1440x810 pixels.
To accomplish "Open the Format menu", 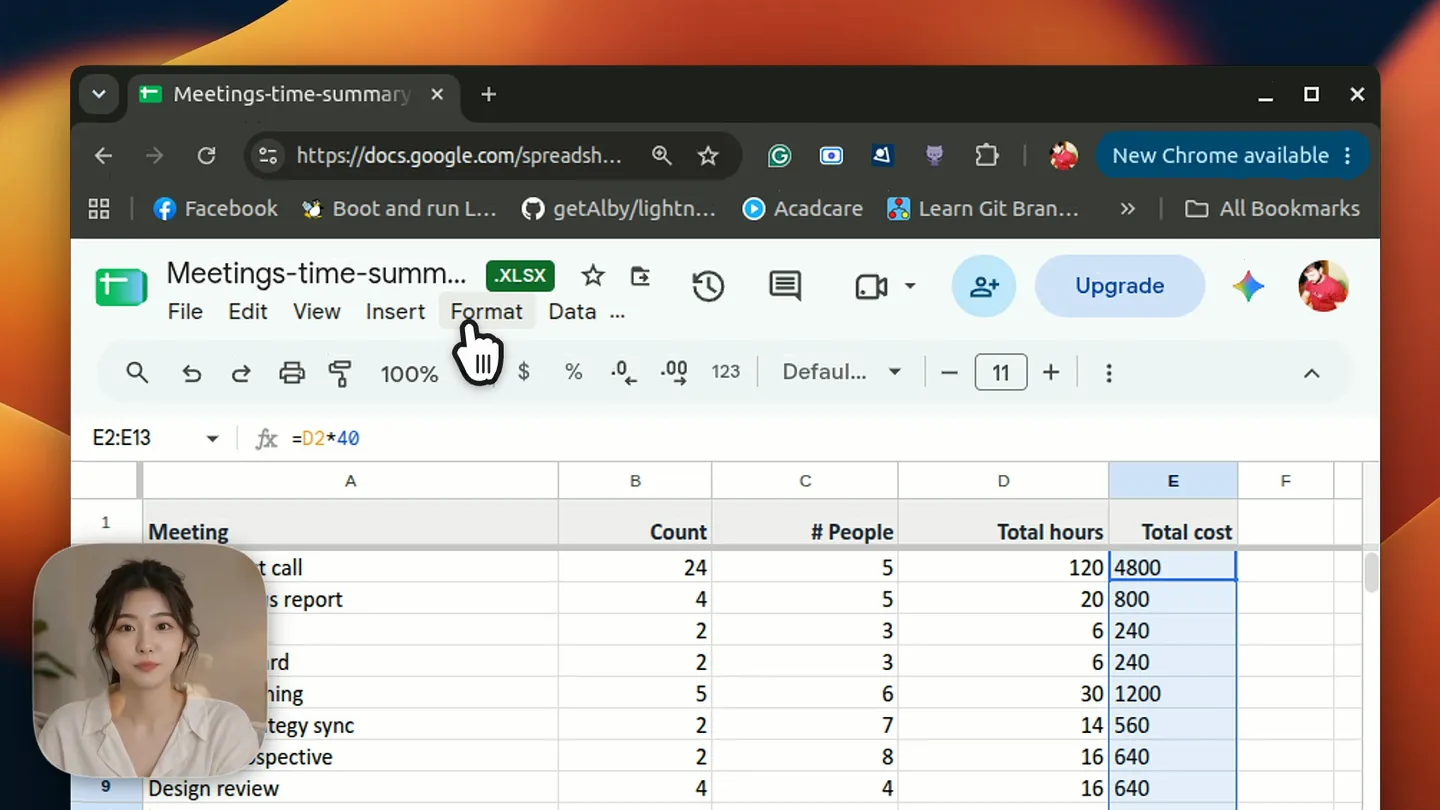I will [x=486, y=311].
